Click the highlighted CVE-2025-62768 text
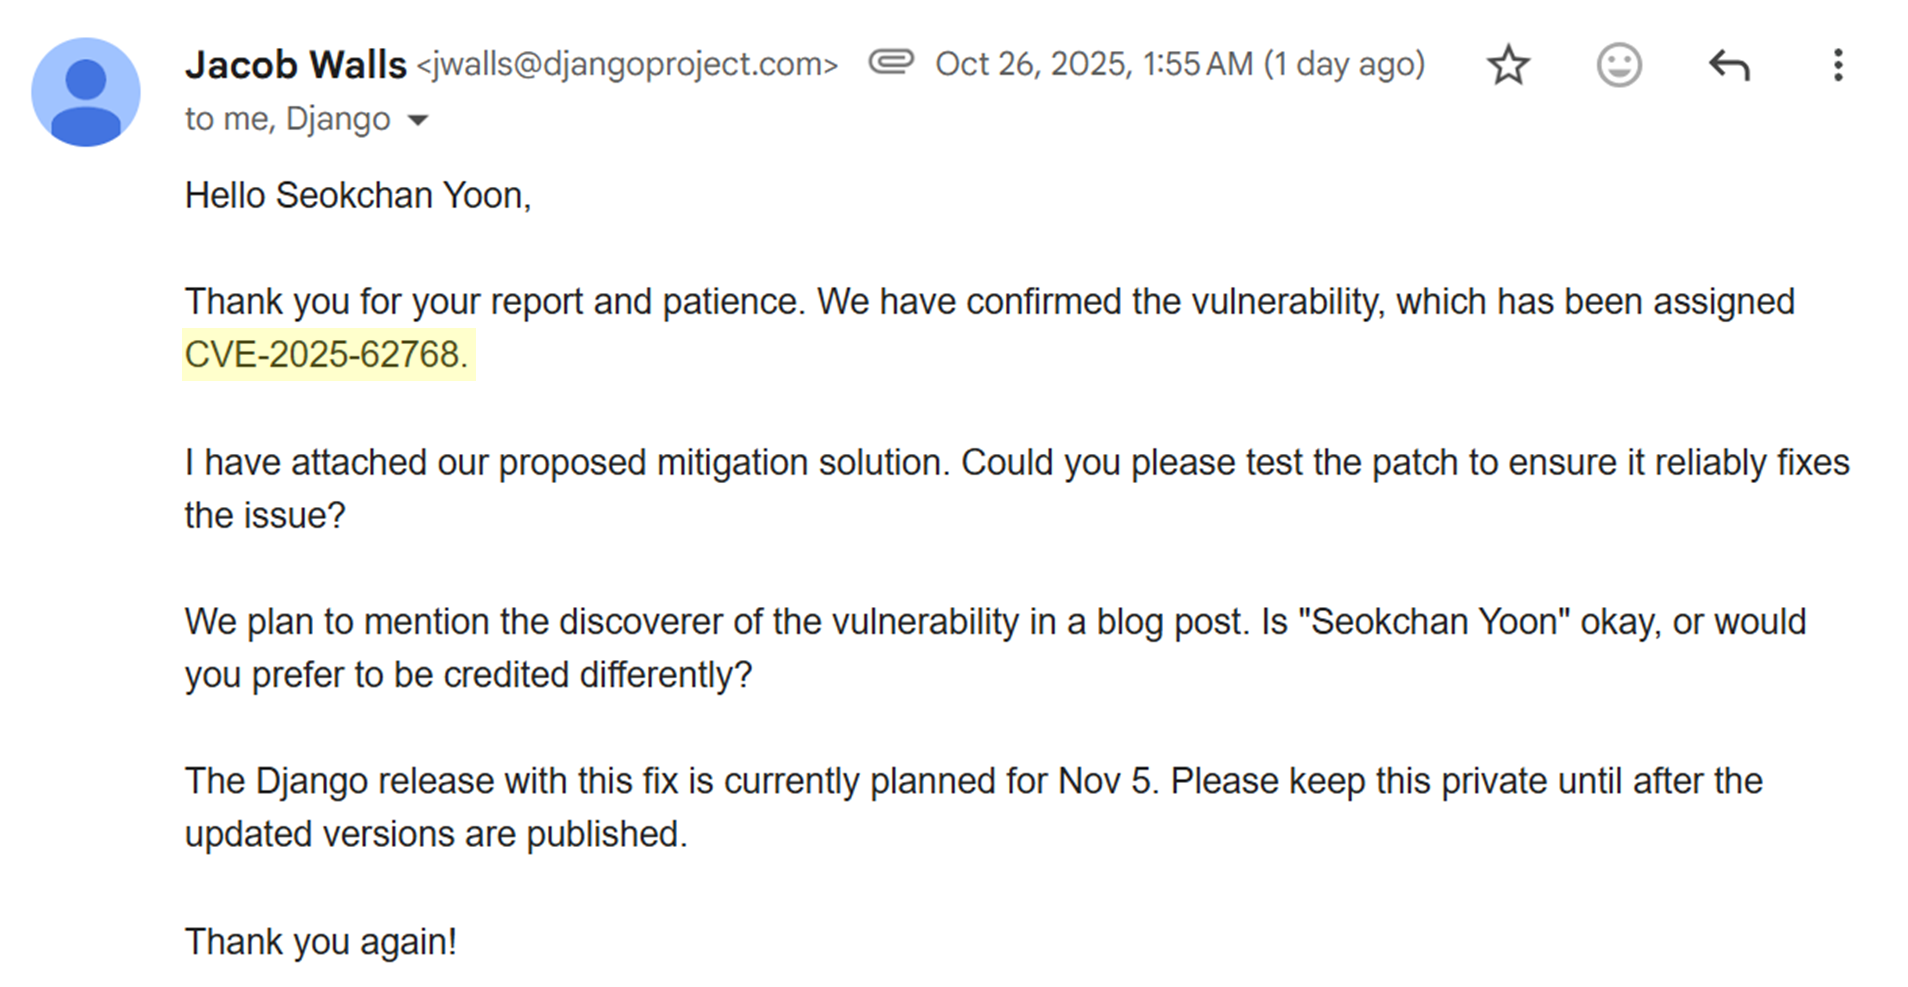The width and height of the screenshot is (1908, 987). coord(326,355)
